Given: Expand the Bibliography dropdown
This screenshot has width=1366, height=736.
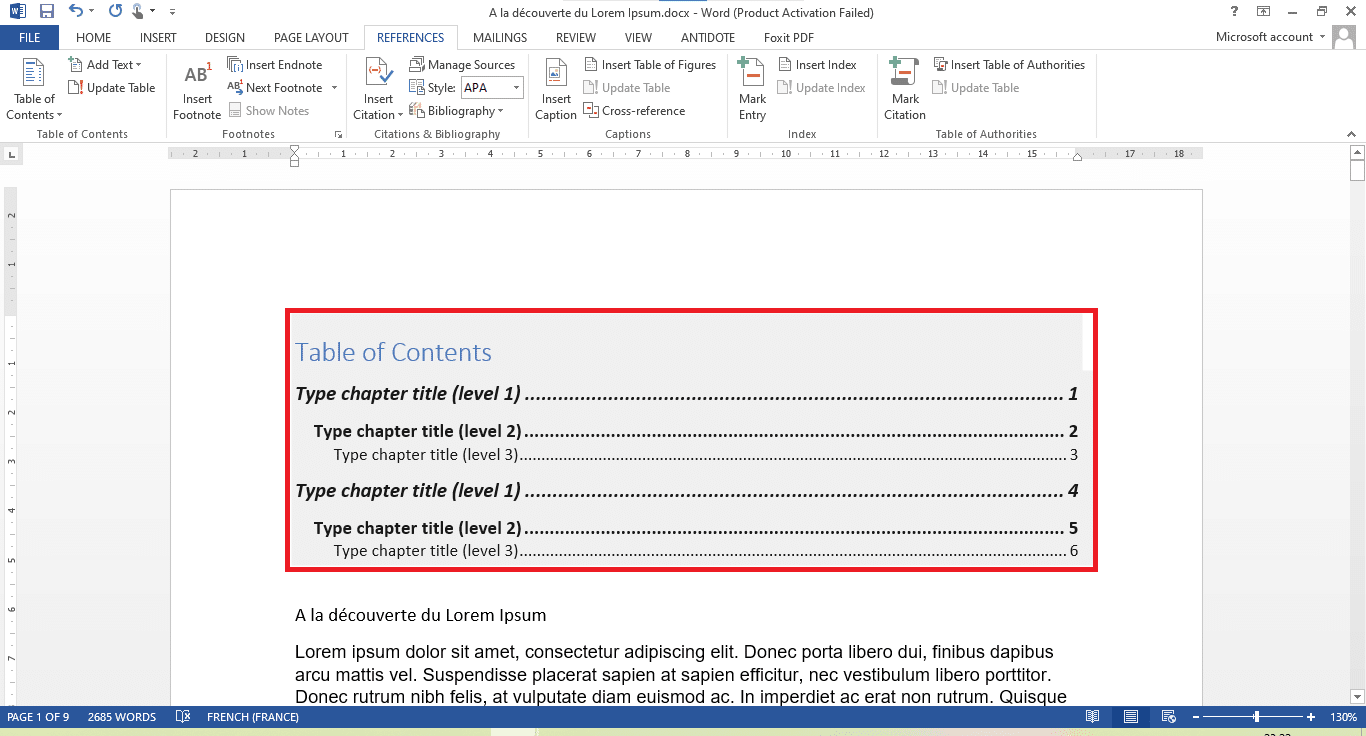Looking at the screenshot, I should (456, 111).
